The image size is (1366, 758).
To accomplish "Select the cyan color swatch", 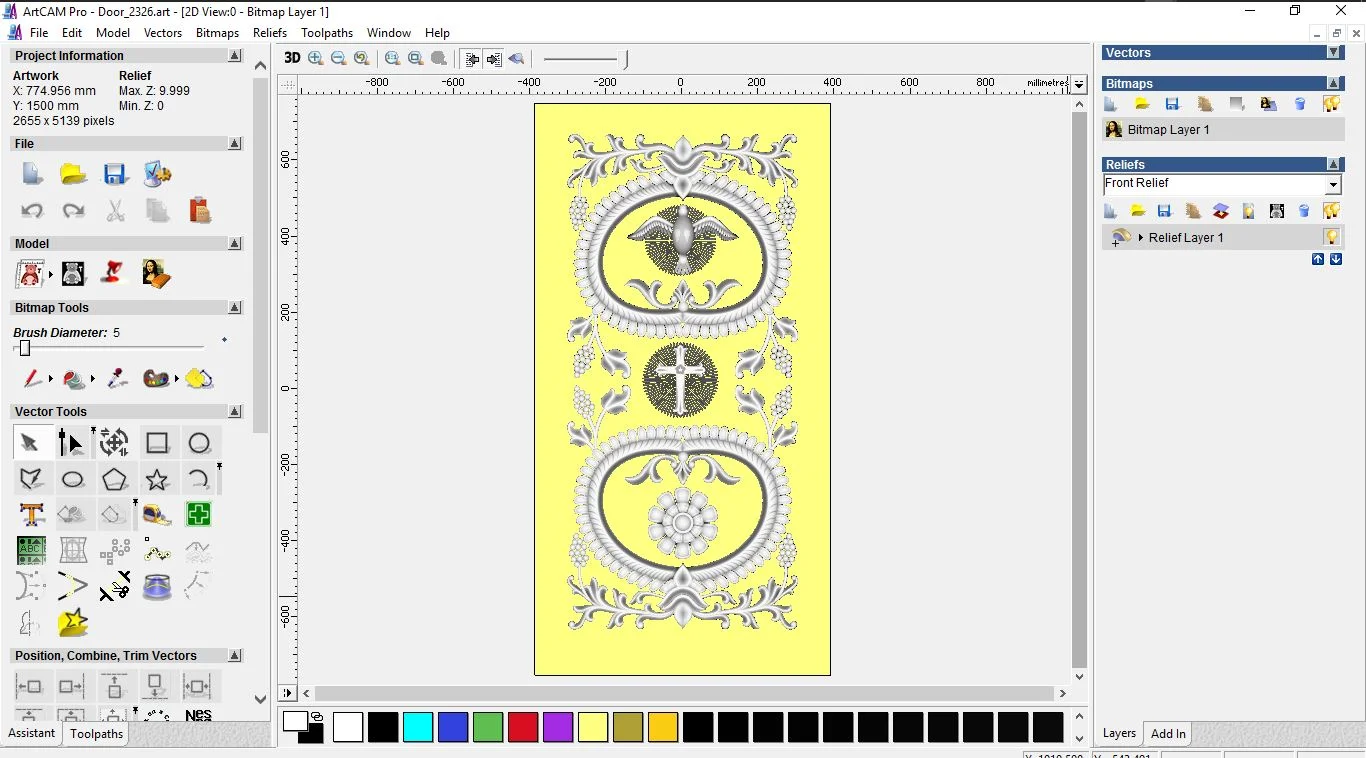I will coord(418,727).
